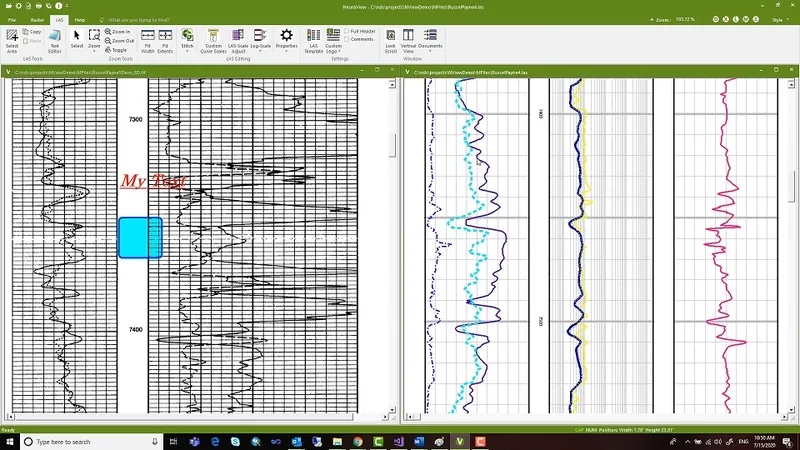
Task: Click depth label 7300 on raster log
Action: pyautogui.click(x=135, y=119)
